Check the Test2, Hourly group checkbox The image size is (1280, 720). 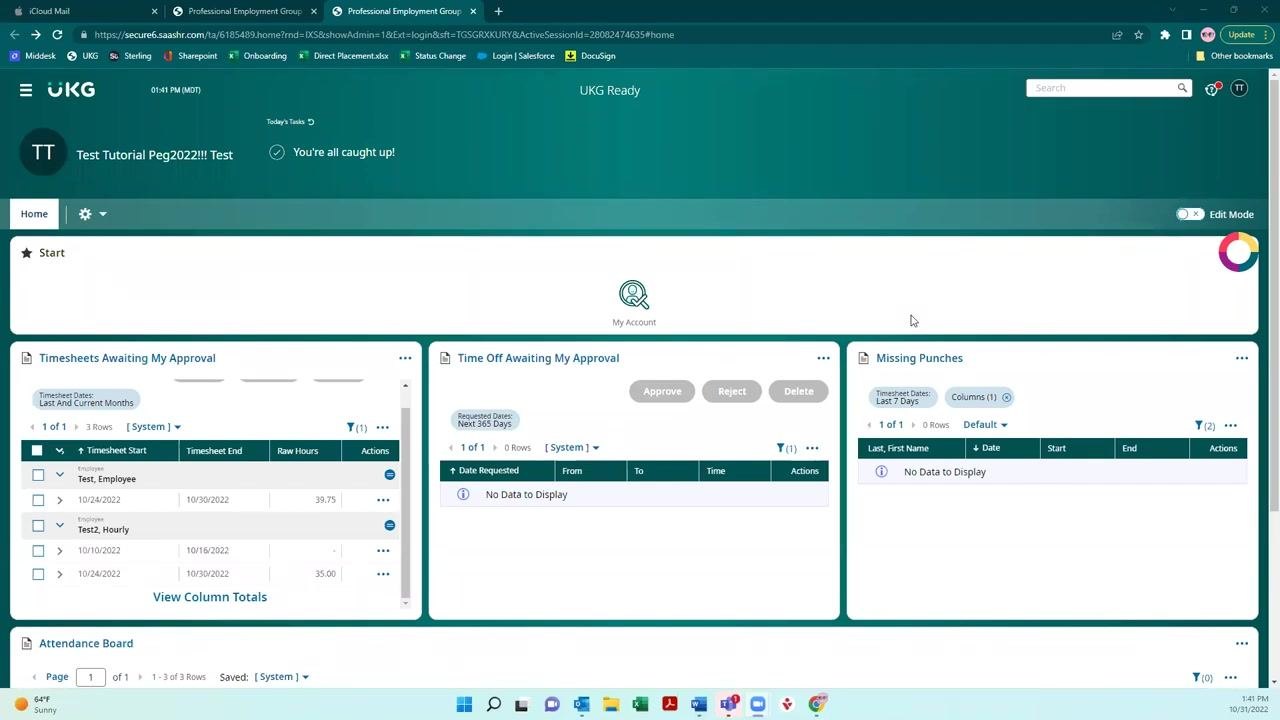pyautogui.click(x=38, y=526)
